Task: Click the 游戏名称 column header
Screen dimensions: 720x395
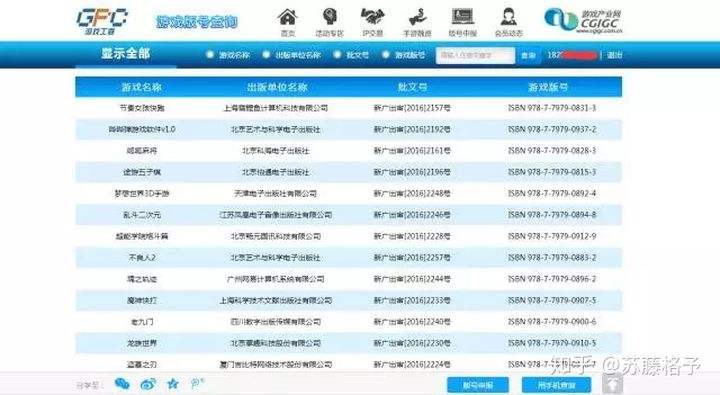Action: (141, 87)
